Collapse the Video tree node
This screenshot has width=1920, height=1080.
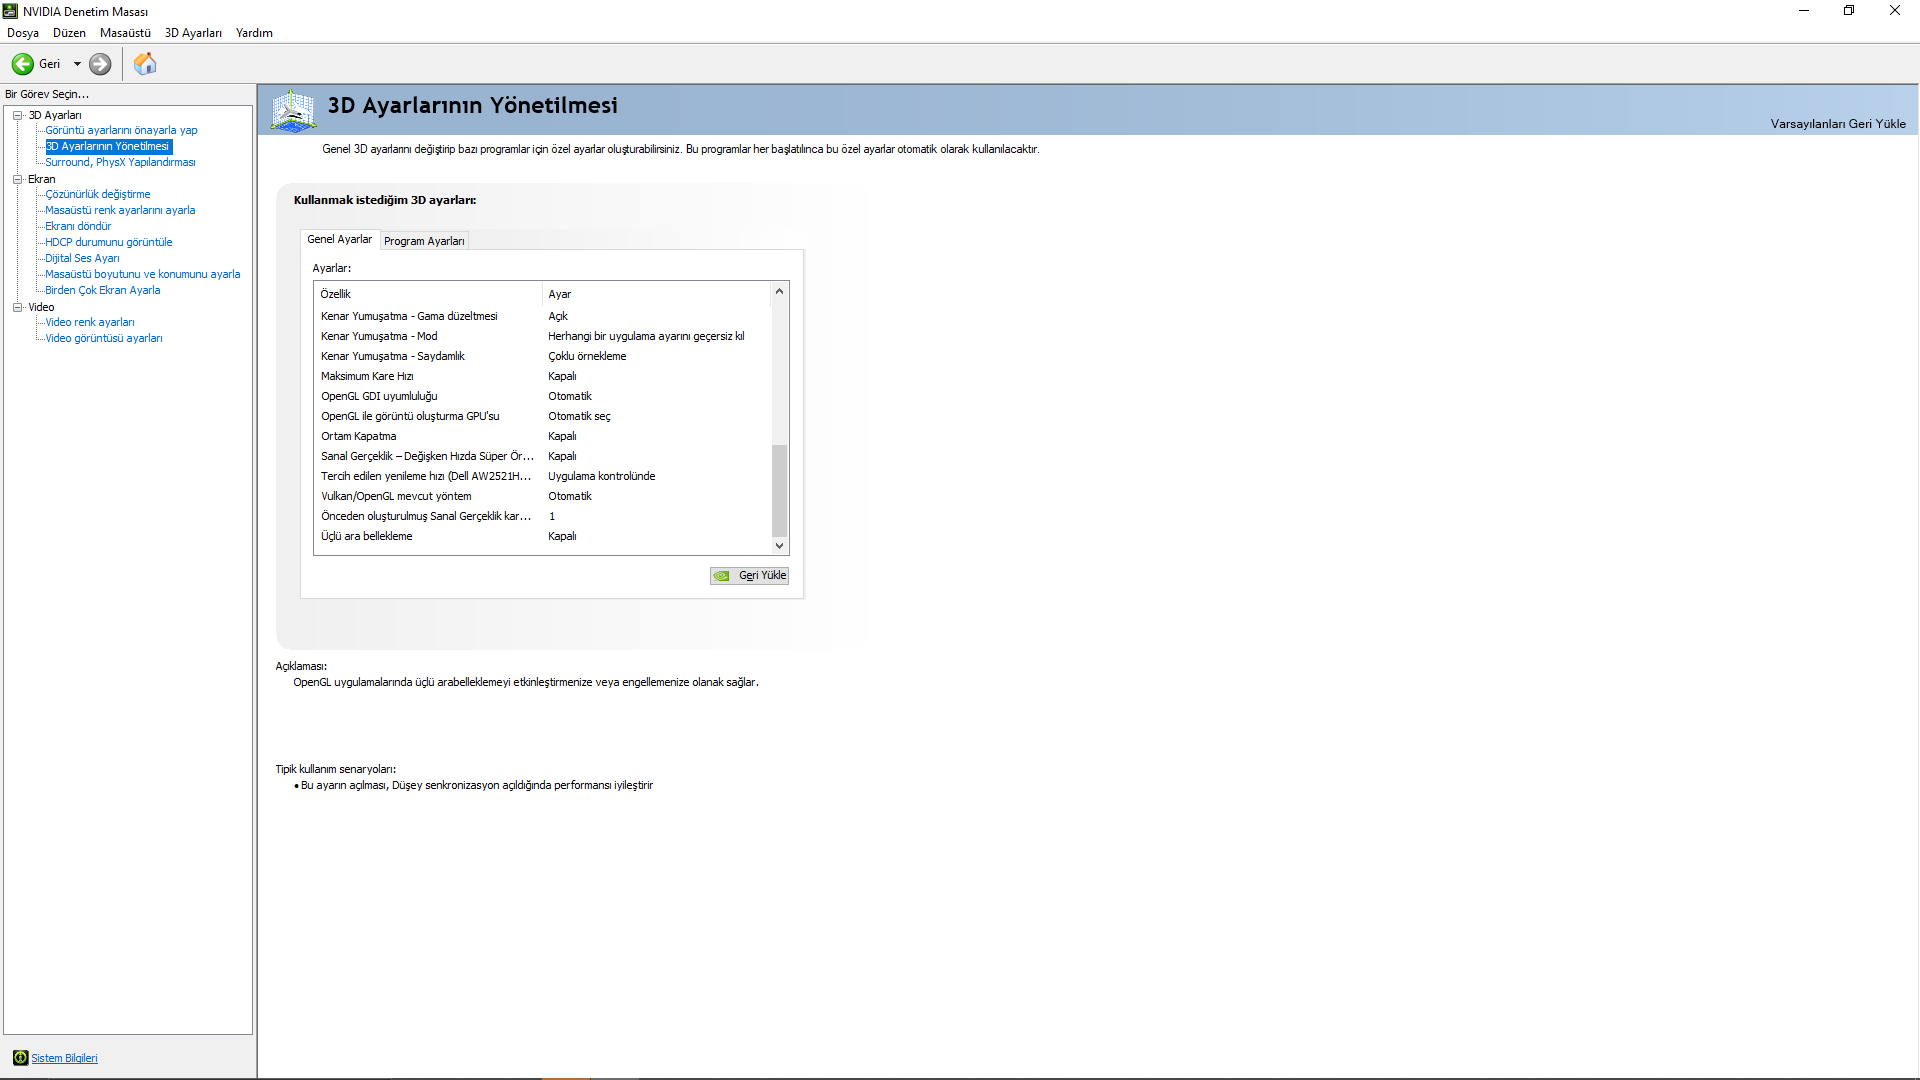coord(17,307)
